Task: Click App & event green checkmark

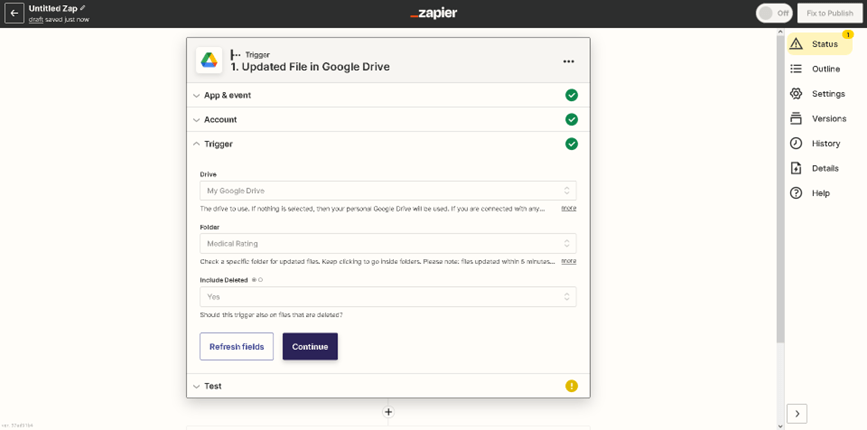Action: (571, 95)
